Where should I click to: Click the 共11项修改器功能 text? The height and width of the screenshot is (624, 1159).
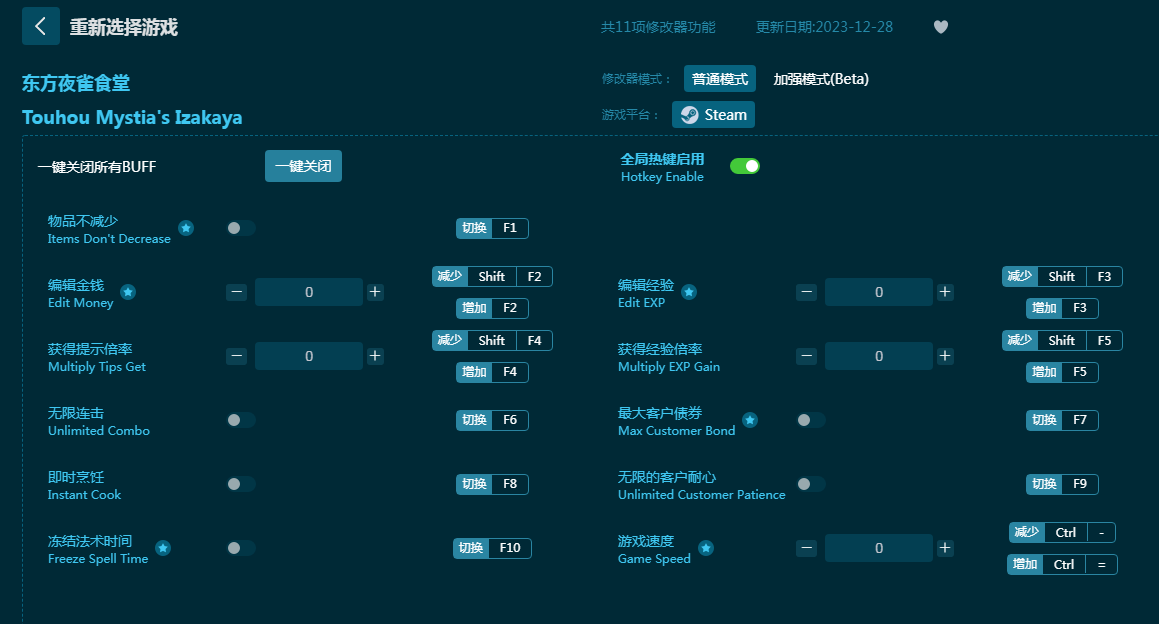[658, 27]
